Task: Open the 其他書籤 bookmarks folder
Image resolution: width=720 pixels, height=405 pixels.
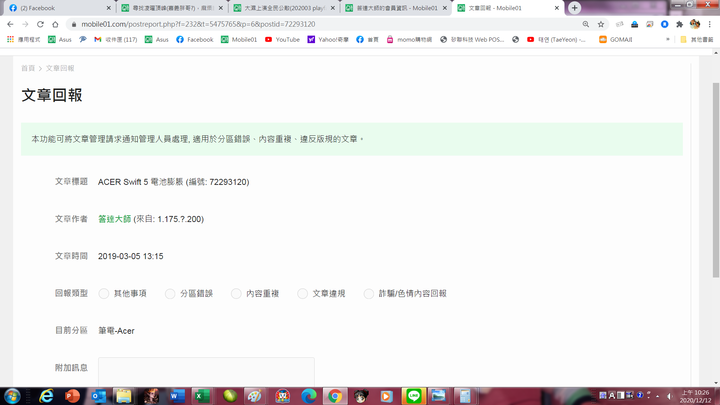Action: coord(697,39)
